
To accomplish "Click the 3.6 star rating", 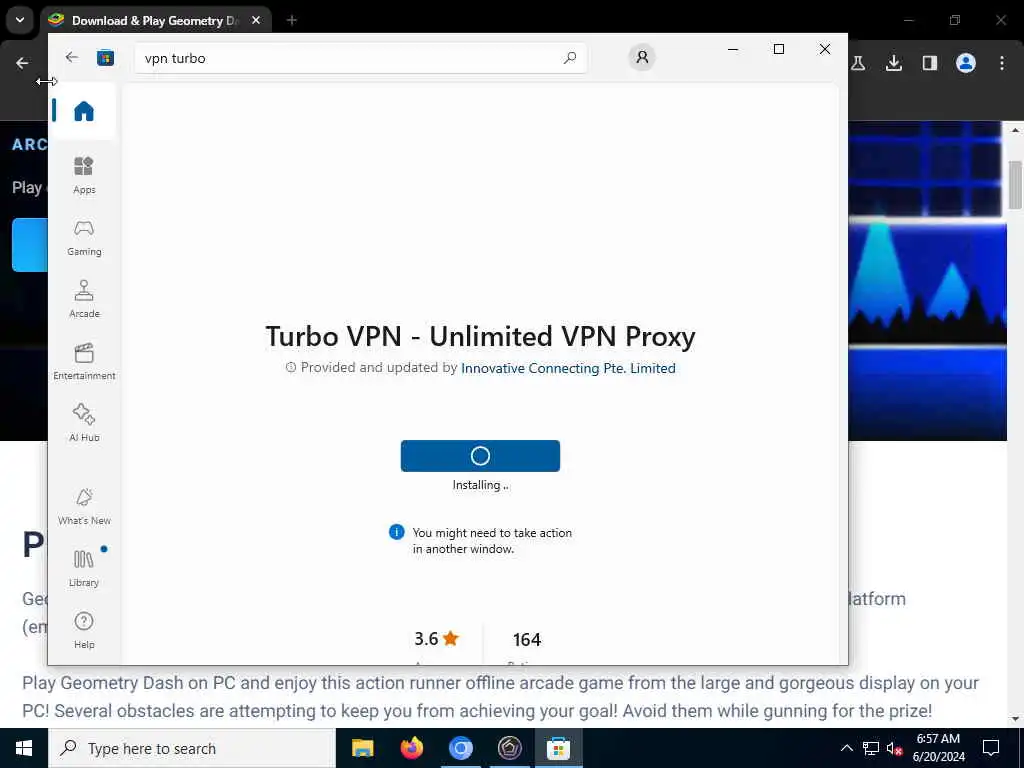I will click(x=436, y=639).
